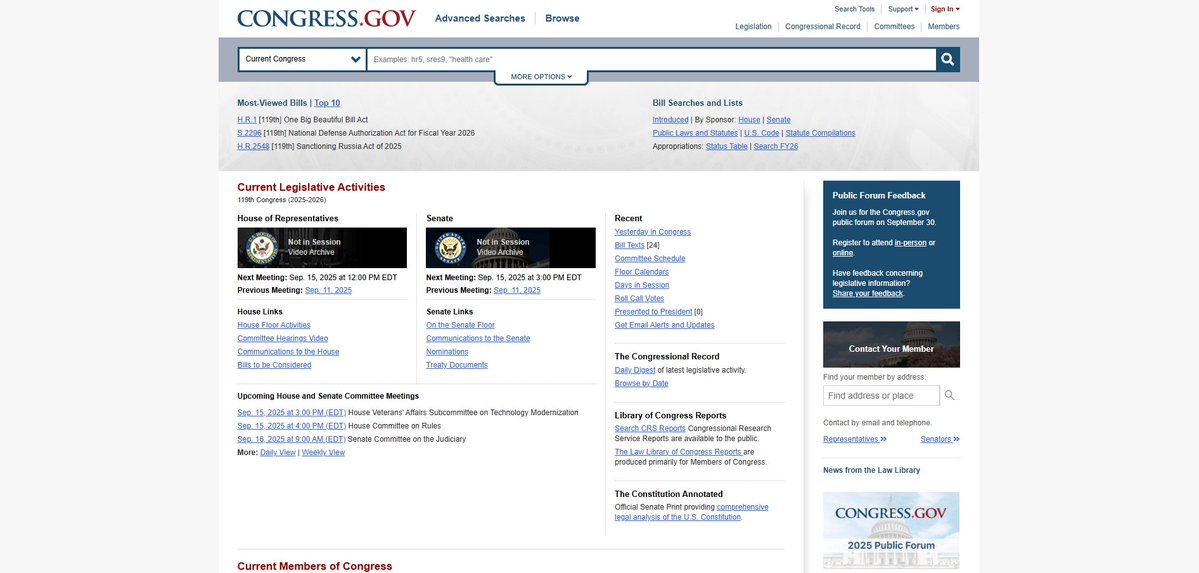Click the Congress.gov logo
Image resolution: width=1199 pixels, height=573 pixels.
(x=327, y=18)
